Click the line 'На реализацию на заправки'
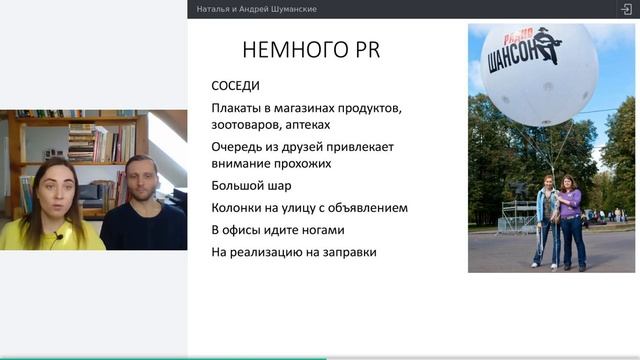Viewport: 640px width, 360px height. point(294,252)
